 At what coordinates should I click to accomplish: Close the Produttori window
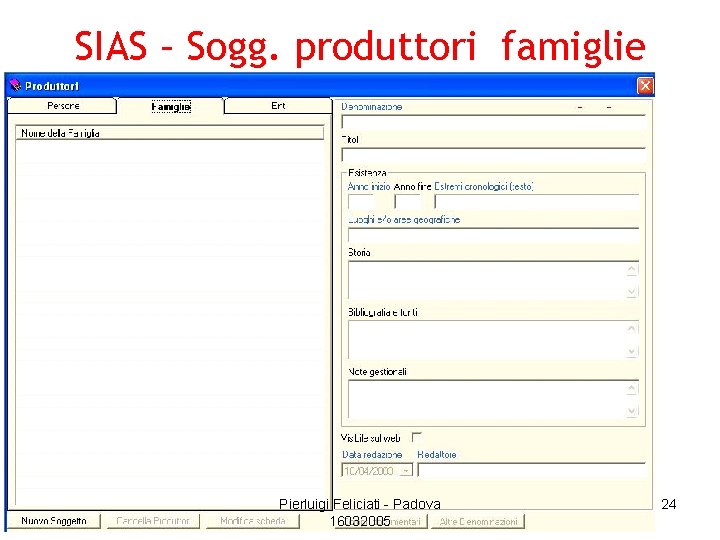[x=645, y=85]
